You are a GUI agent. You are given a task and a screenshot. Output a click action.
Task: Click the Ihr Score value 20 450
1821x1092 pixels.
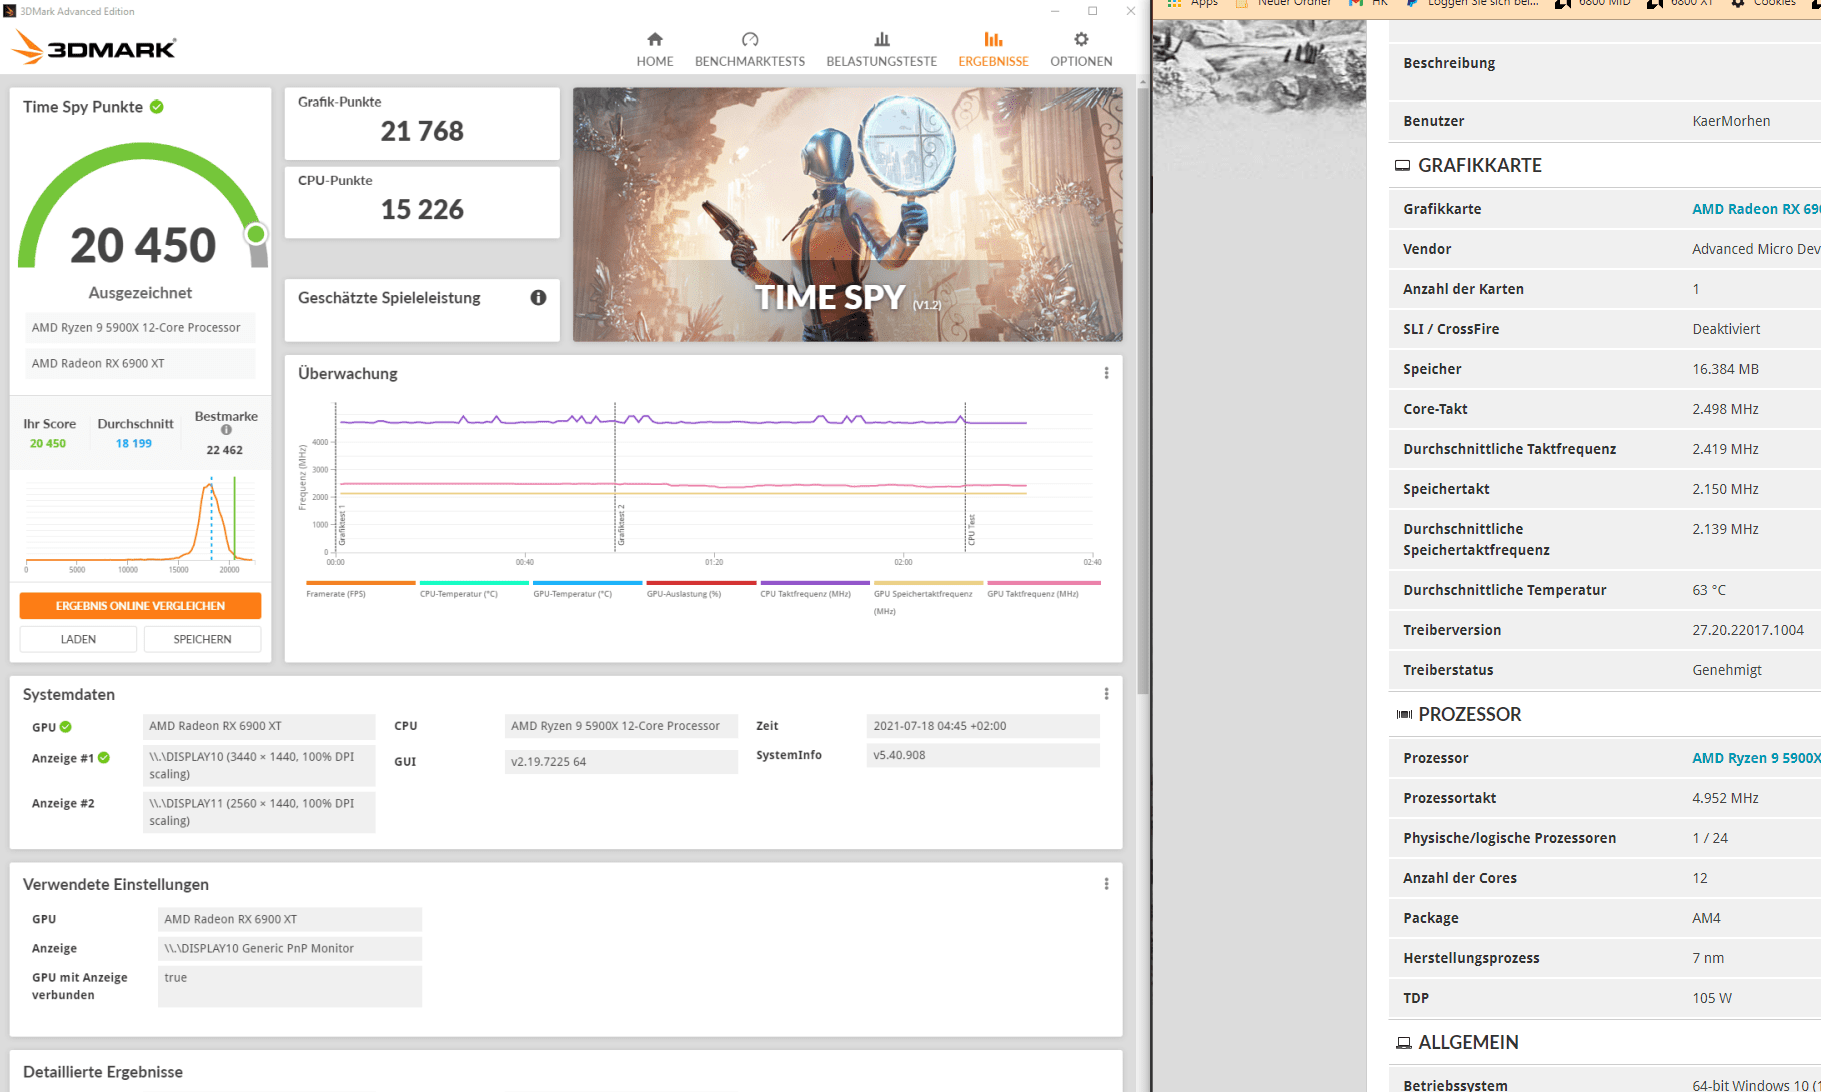tap(48, 443)
